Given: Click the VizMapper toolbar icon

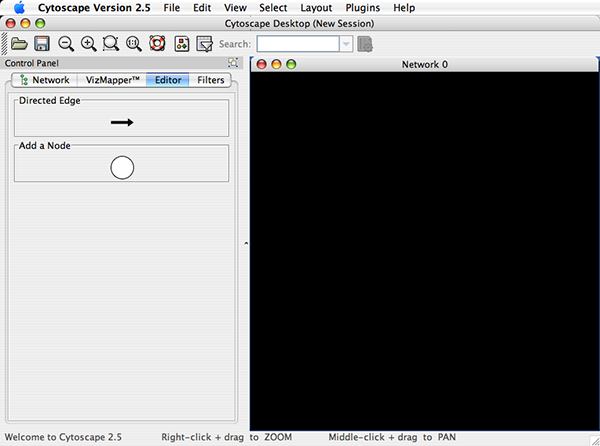Looking at the screenshot, I should 182,44.
